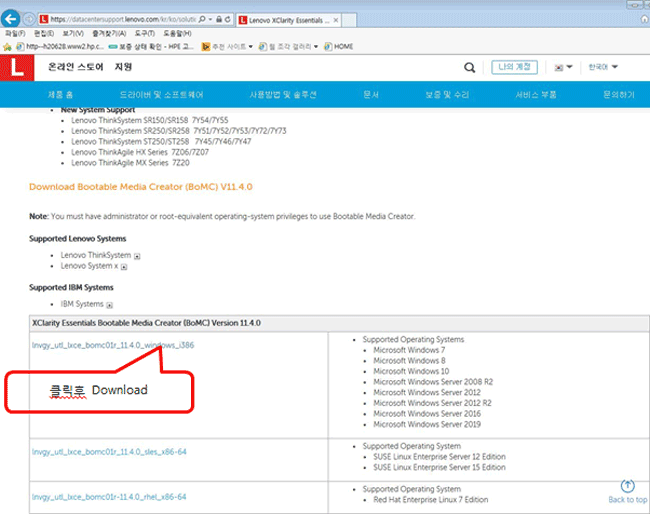The image size is (650, 514).
Task: Open a new blank browser tab
Action: click(349, 20)
